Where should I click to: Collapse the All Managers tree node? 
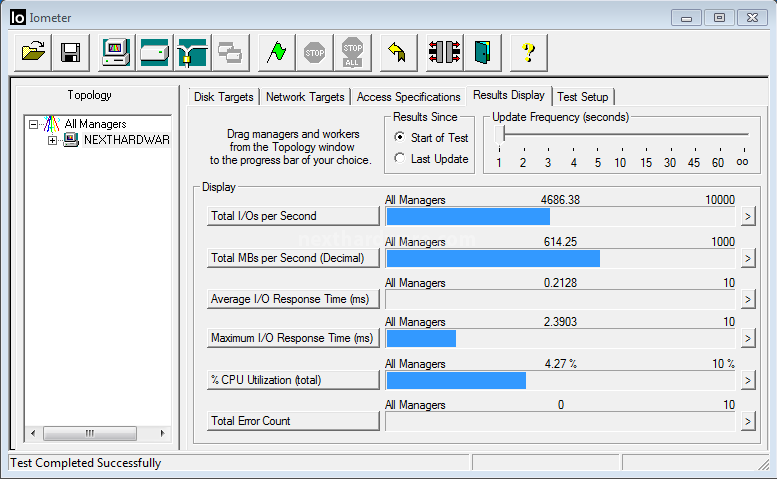click(33, 124)
